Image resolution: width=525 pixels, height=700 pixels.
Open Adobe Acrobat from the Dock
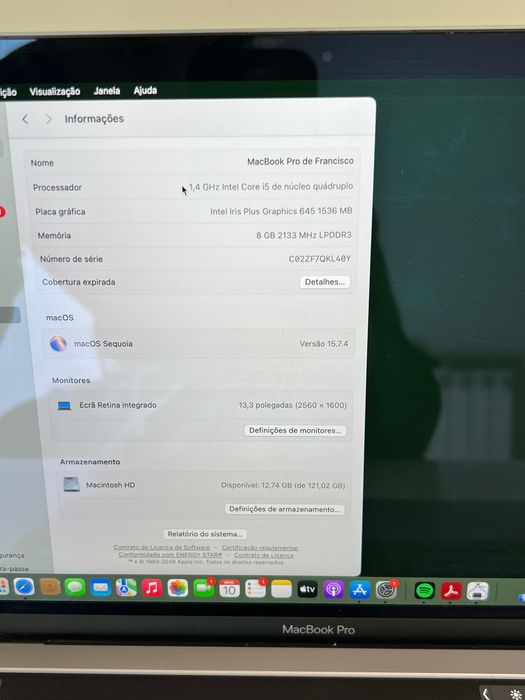tap(451, 591)
